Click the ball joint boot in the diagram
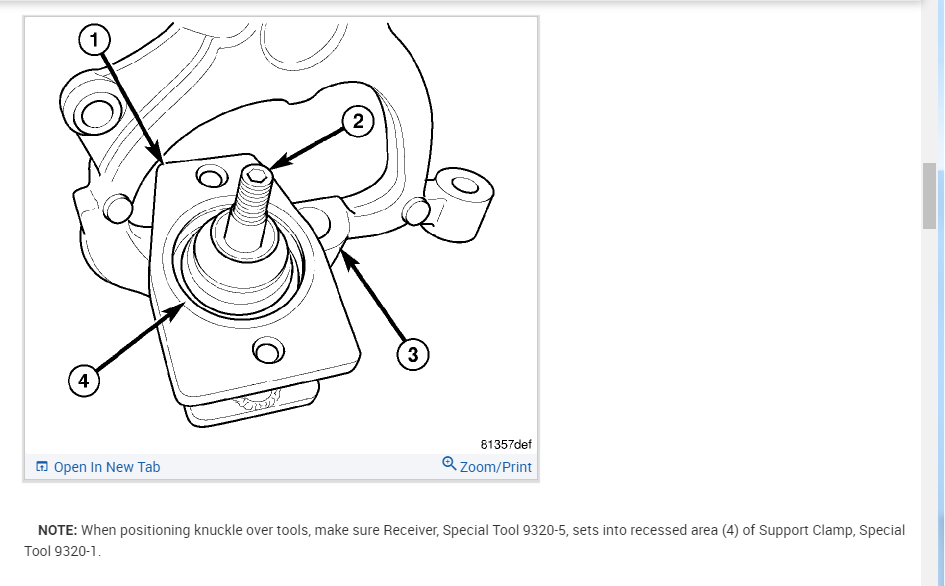Viewport: 945px width, 586px height. point(239,265)
